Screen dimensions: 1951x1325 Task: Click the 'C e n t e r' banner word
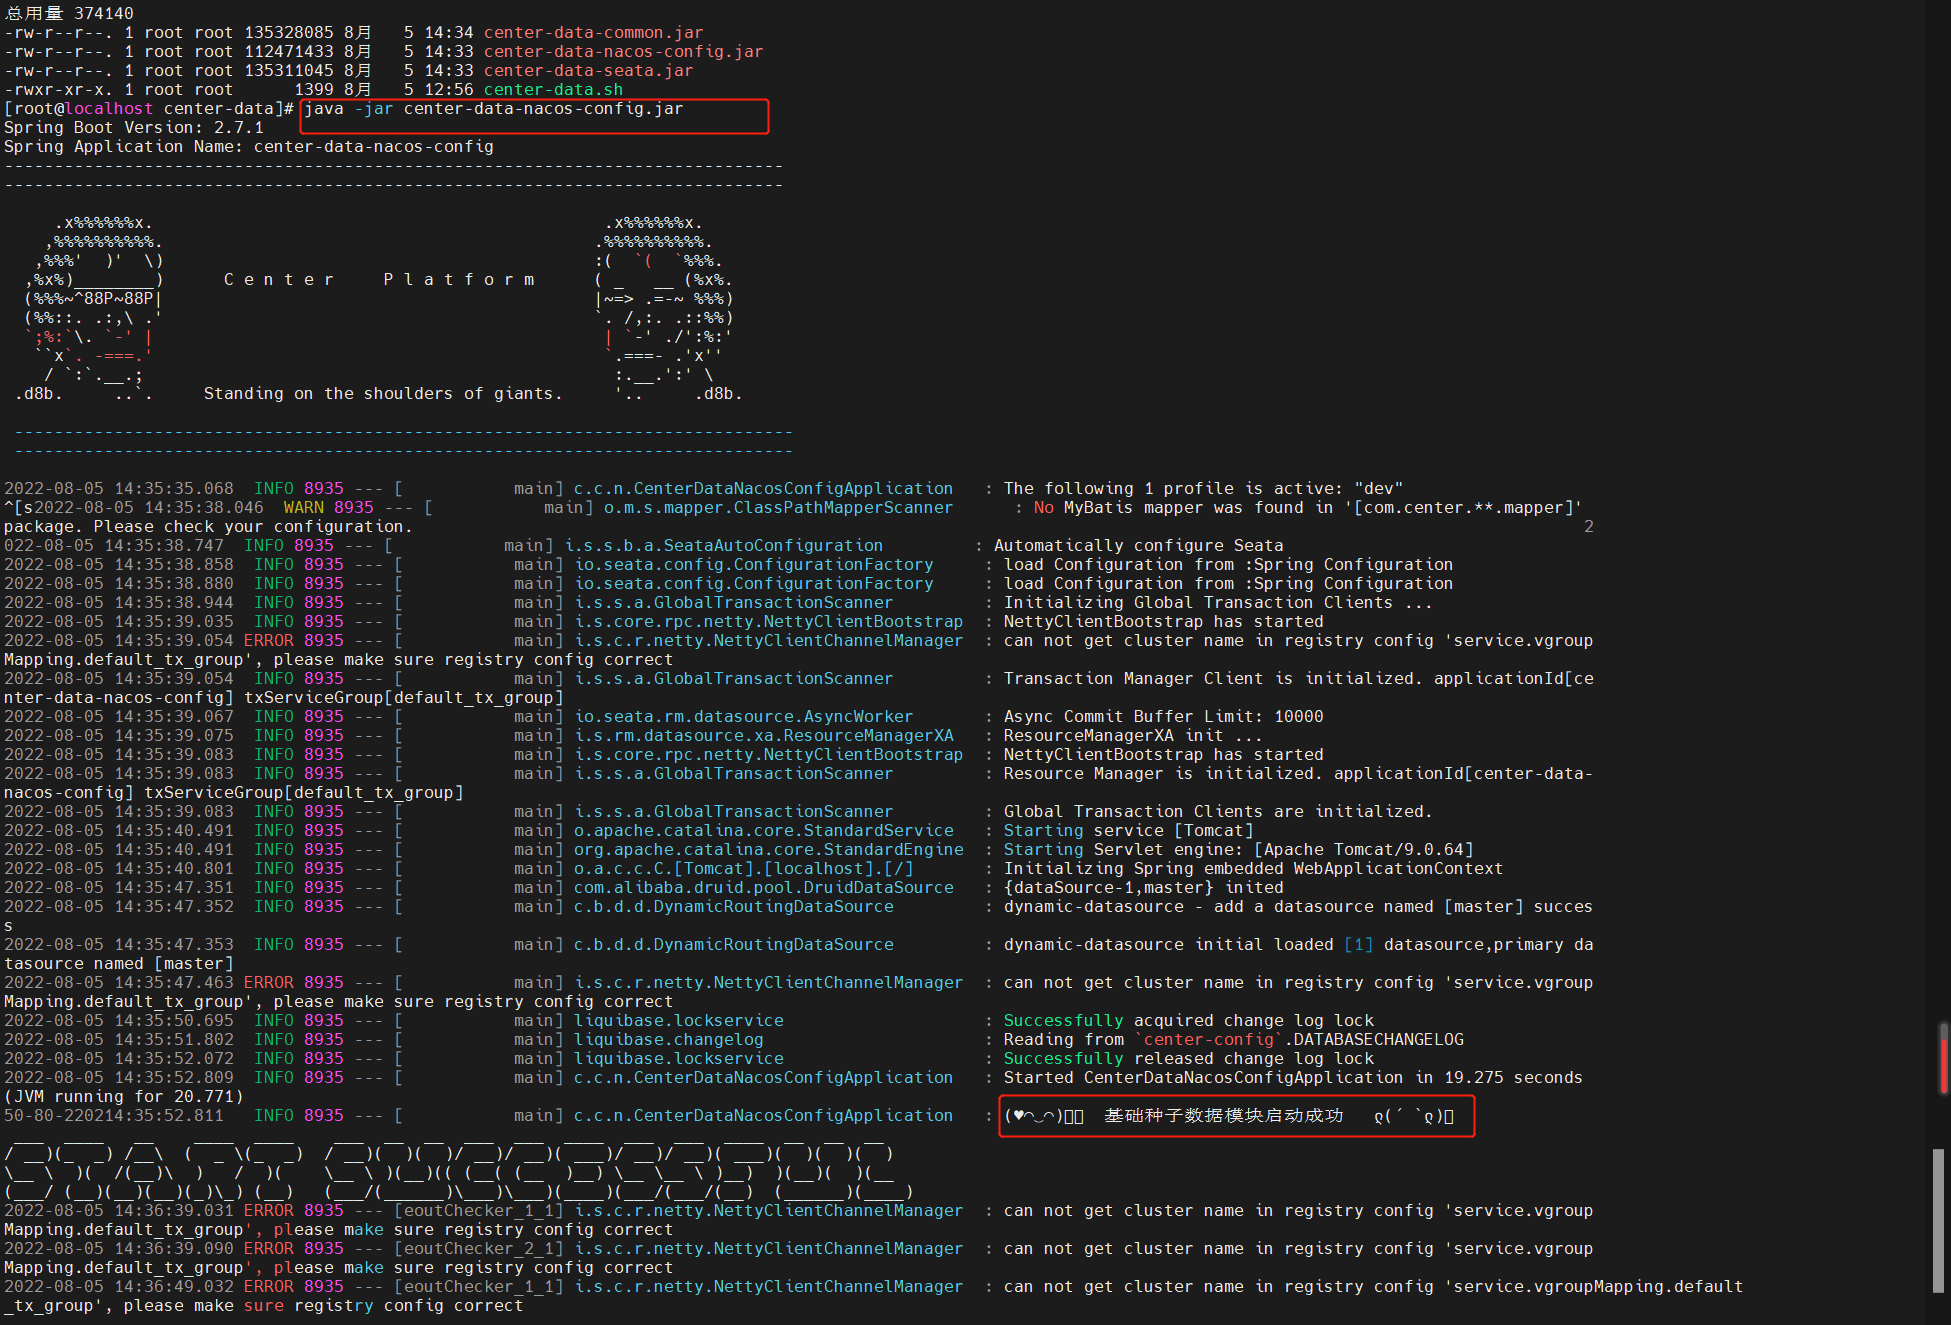tap(279, 280)
